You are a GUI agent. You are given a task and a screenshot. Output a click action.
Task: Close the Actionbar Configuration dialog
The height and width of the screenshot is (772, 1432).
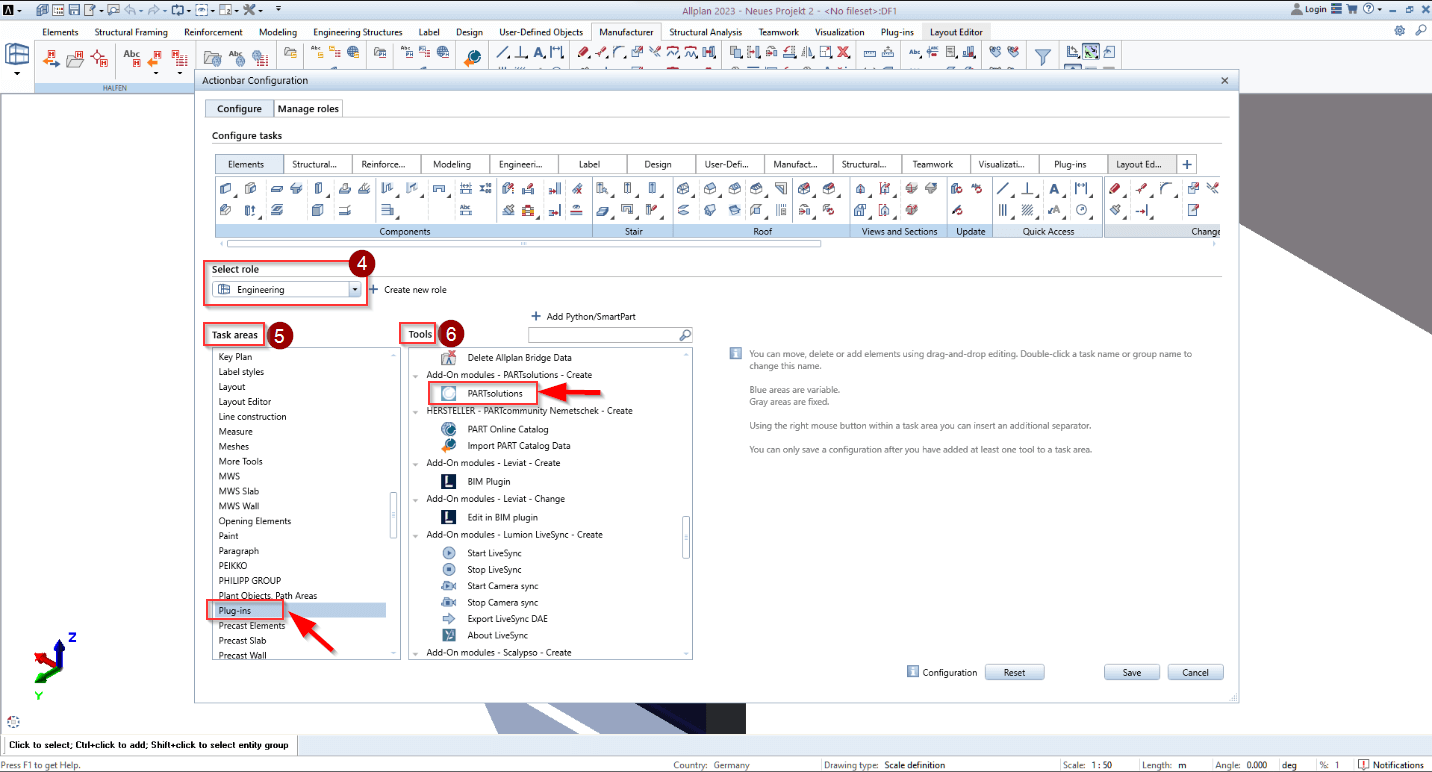point(1225,80)
